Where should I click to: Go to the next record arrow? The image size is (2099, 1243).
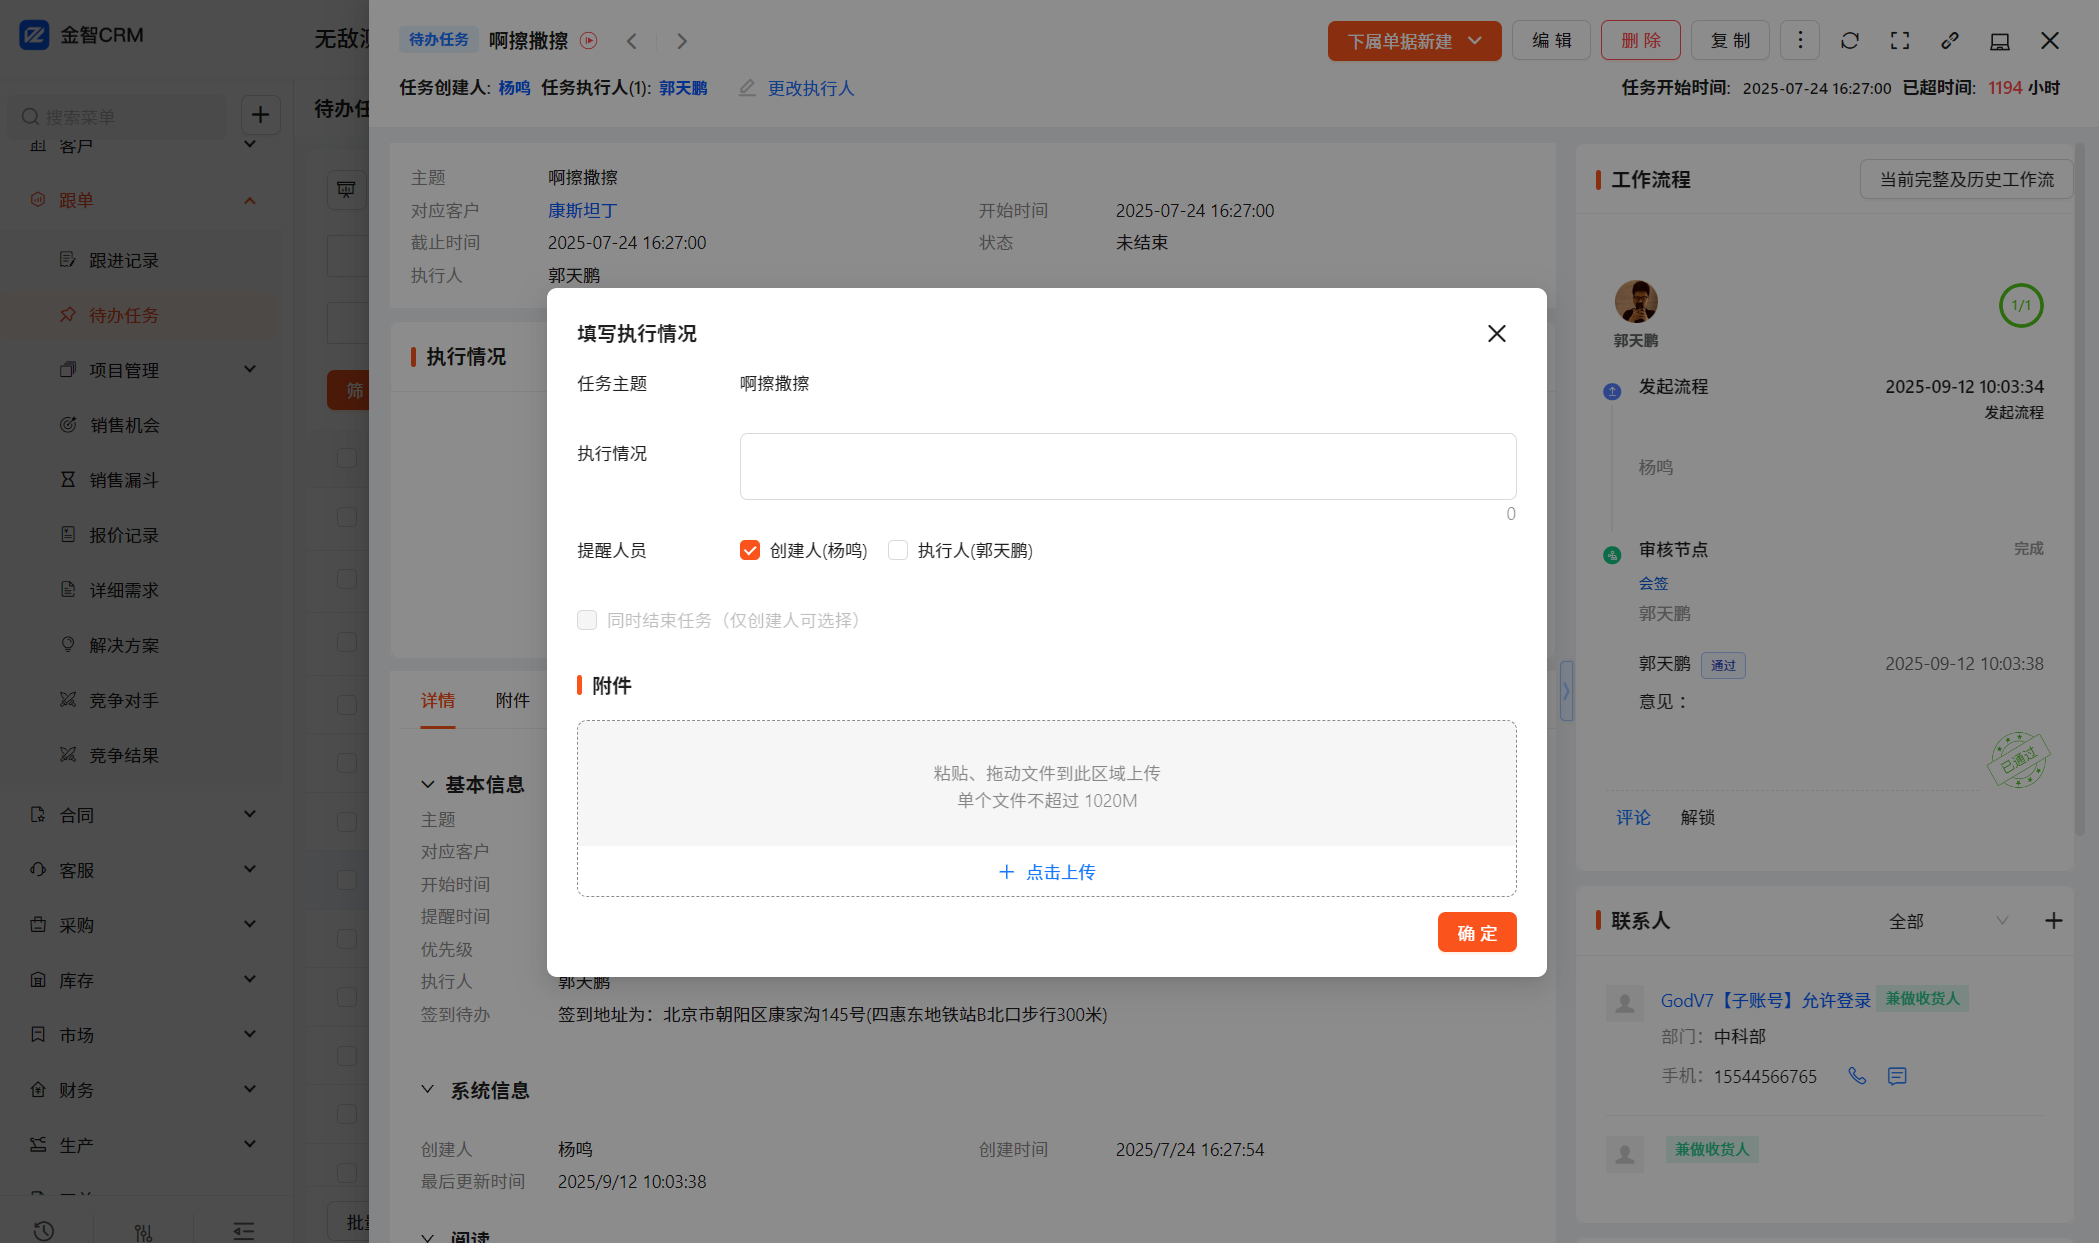tap(682, 41)
